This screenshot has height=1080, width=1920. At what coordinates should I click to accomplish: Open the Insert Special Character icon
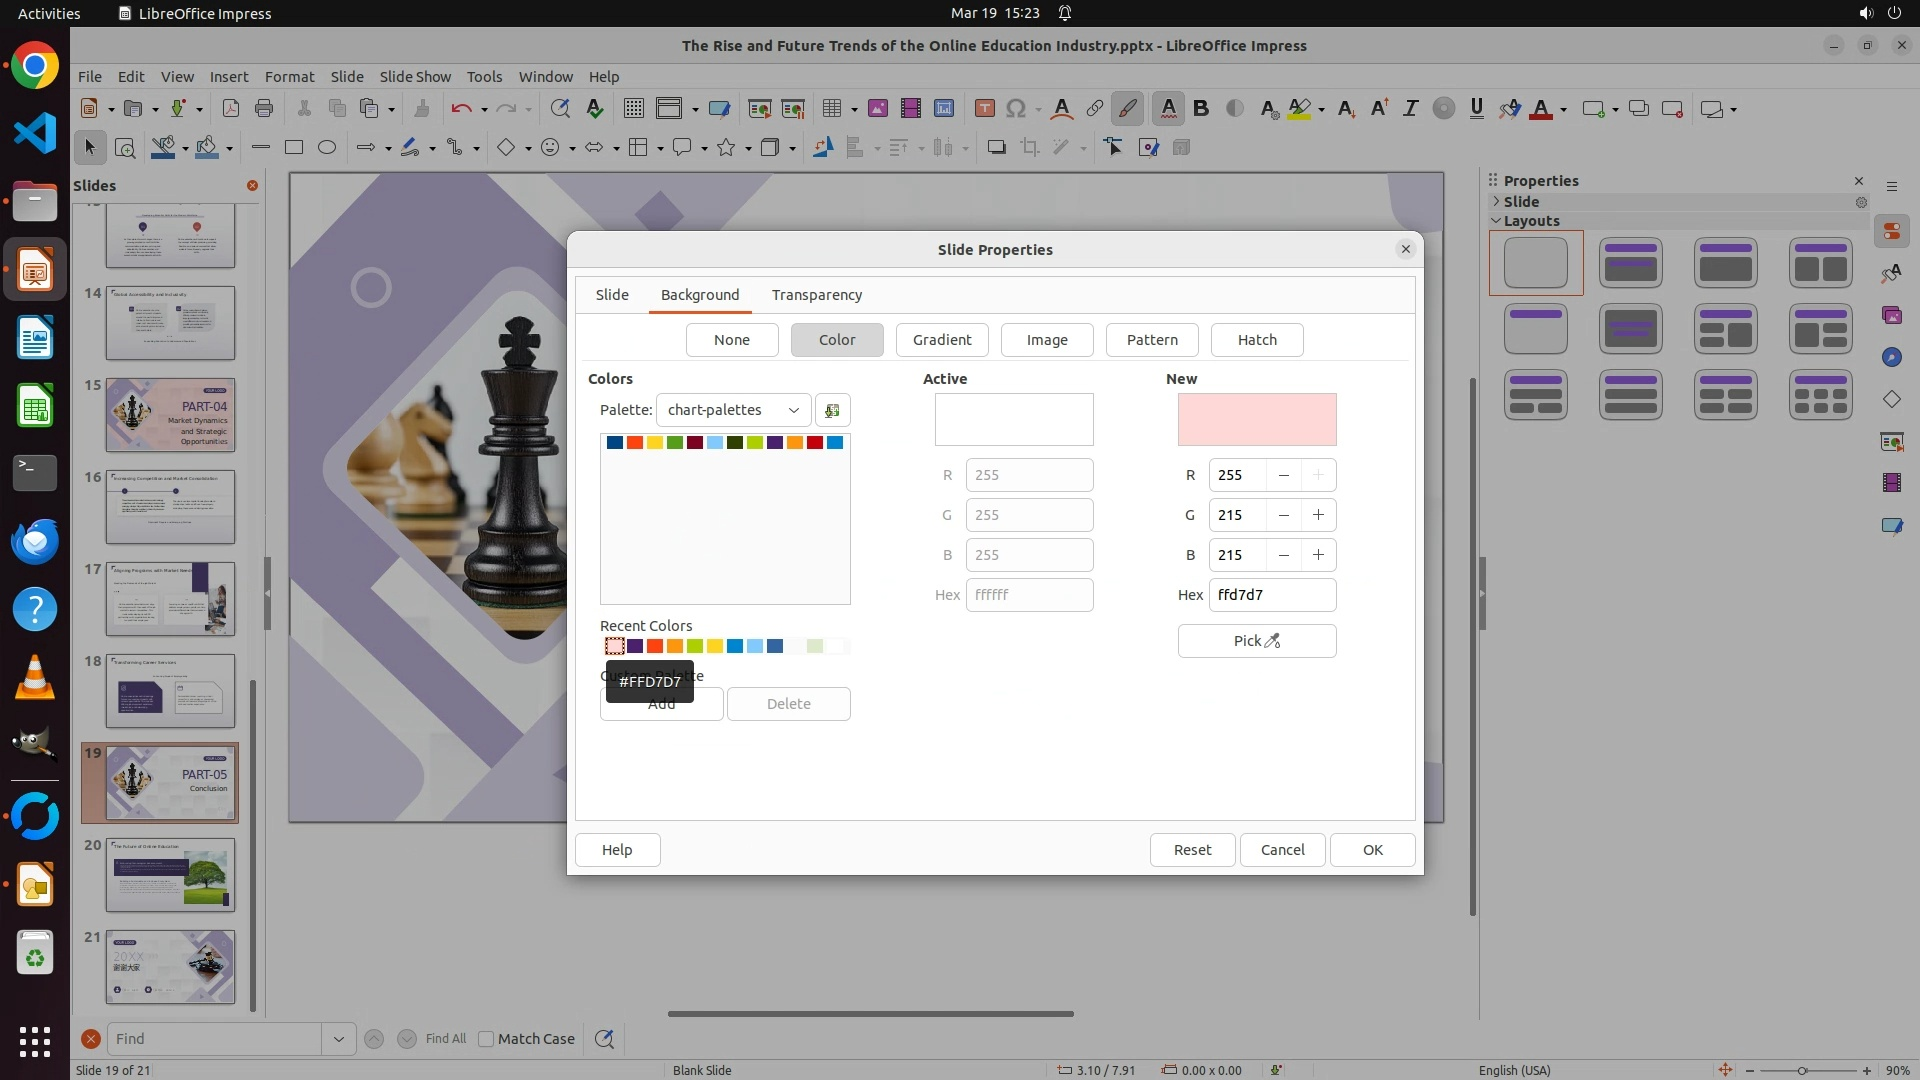click(1016, 109)
